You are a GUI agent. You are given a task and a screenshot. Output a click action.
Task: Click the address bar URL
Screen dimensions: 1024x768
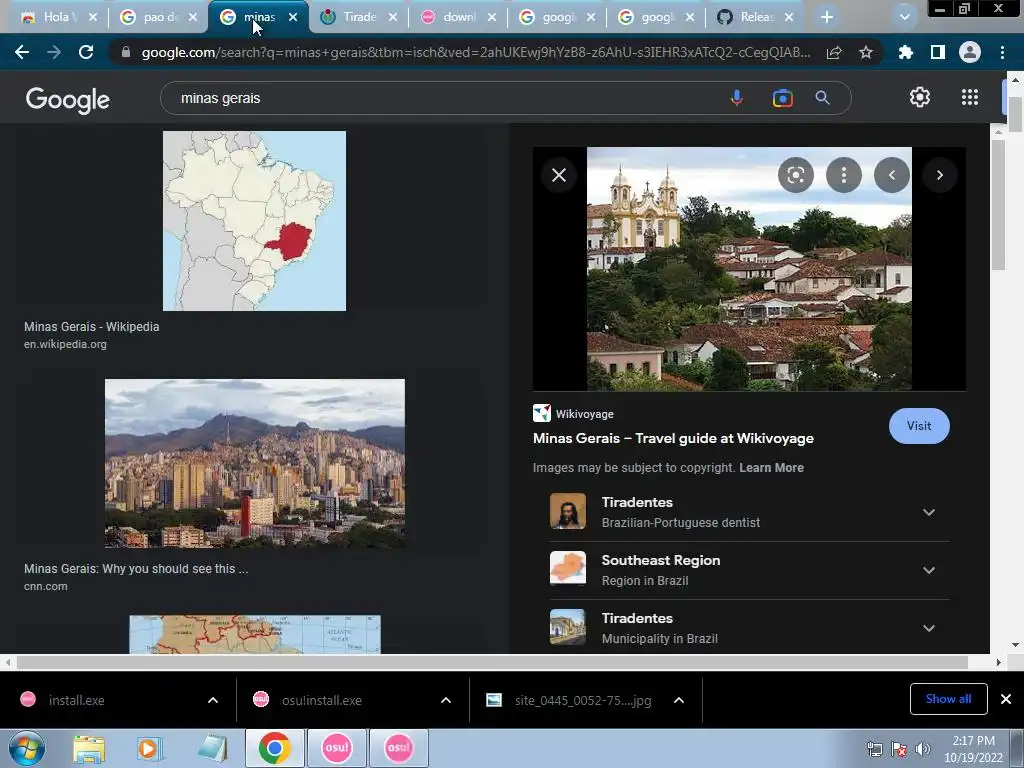[475, 52]
